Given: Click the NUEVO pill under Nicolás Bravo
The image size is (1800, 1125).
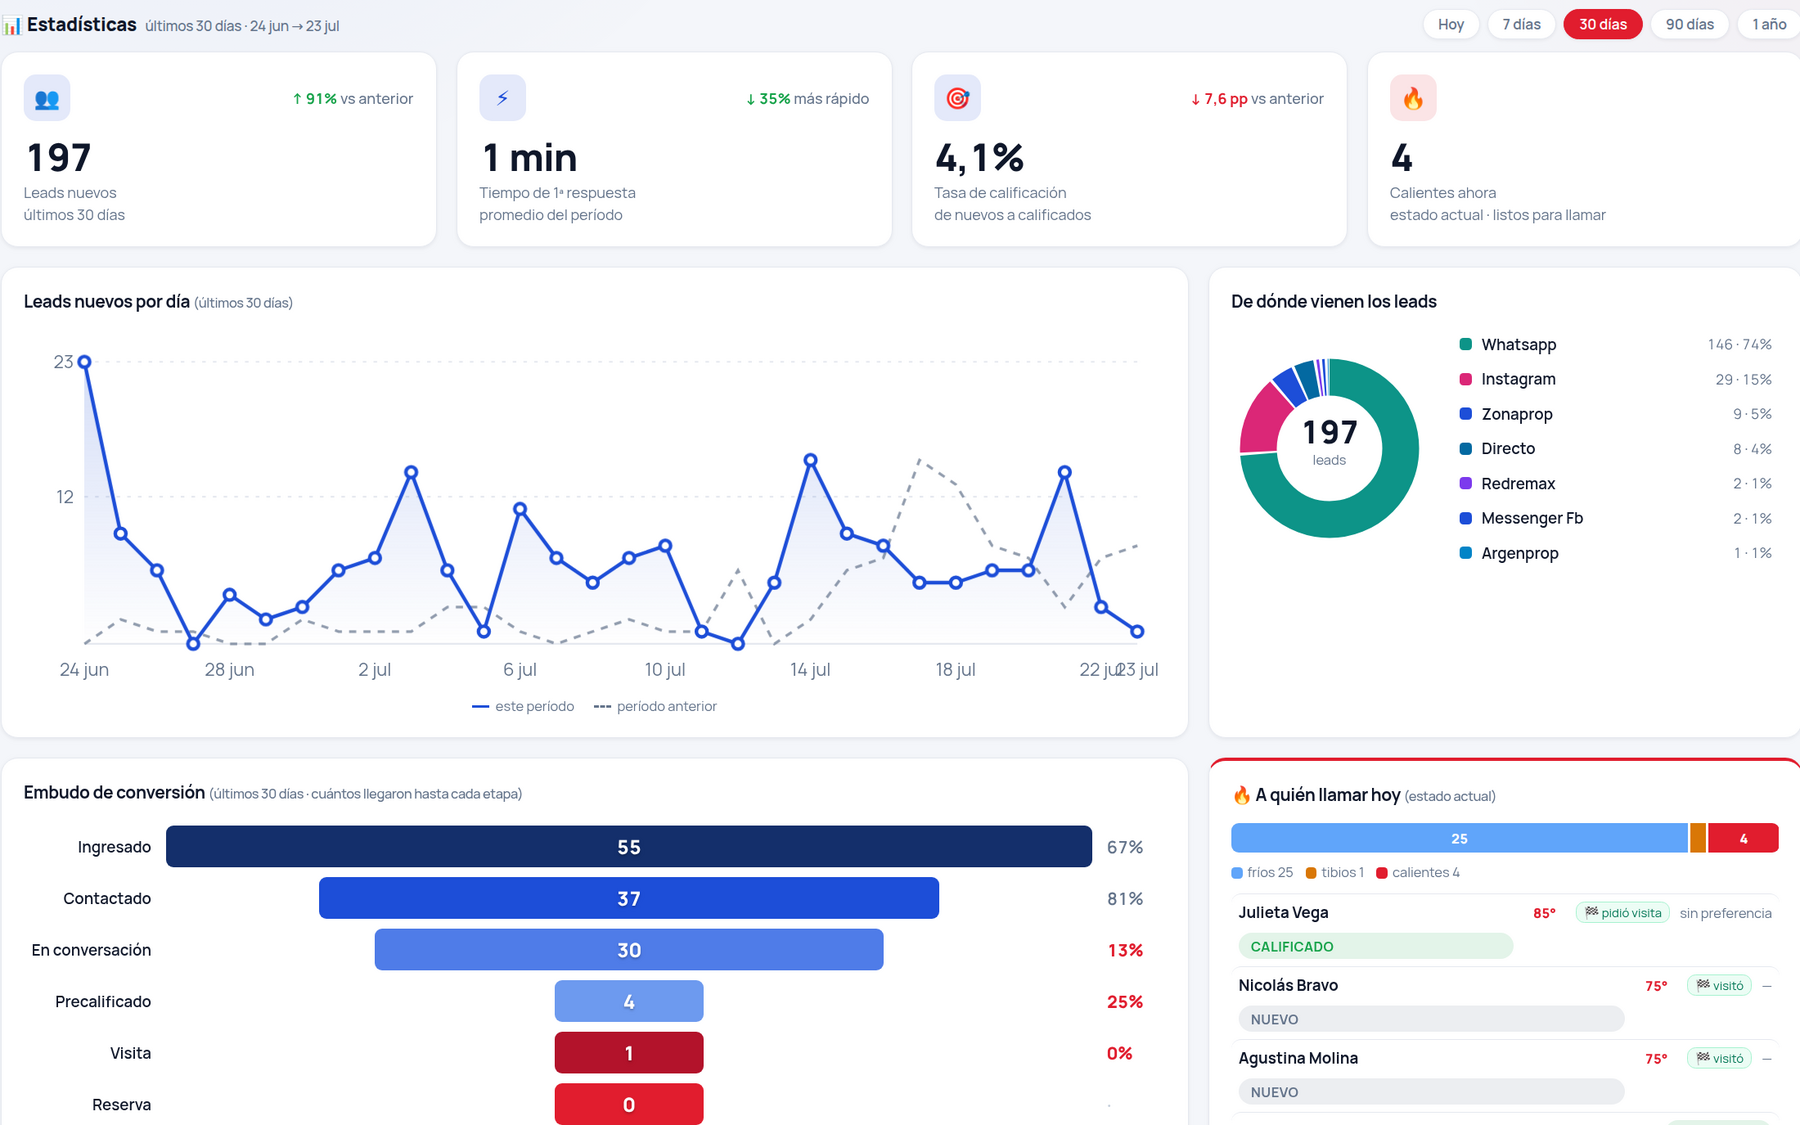Looking at the screenshot, I should tap(1431, 1019).
